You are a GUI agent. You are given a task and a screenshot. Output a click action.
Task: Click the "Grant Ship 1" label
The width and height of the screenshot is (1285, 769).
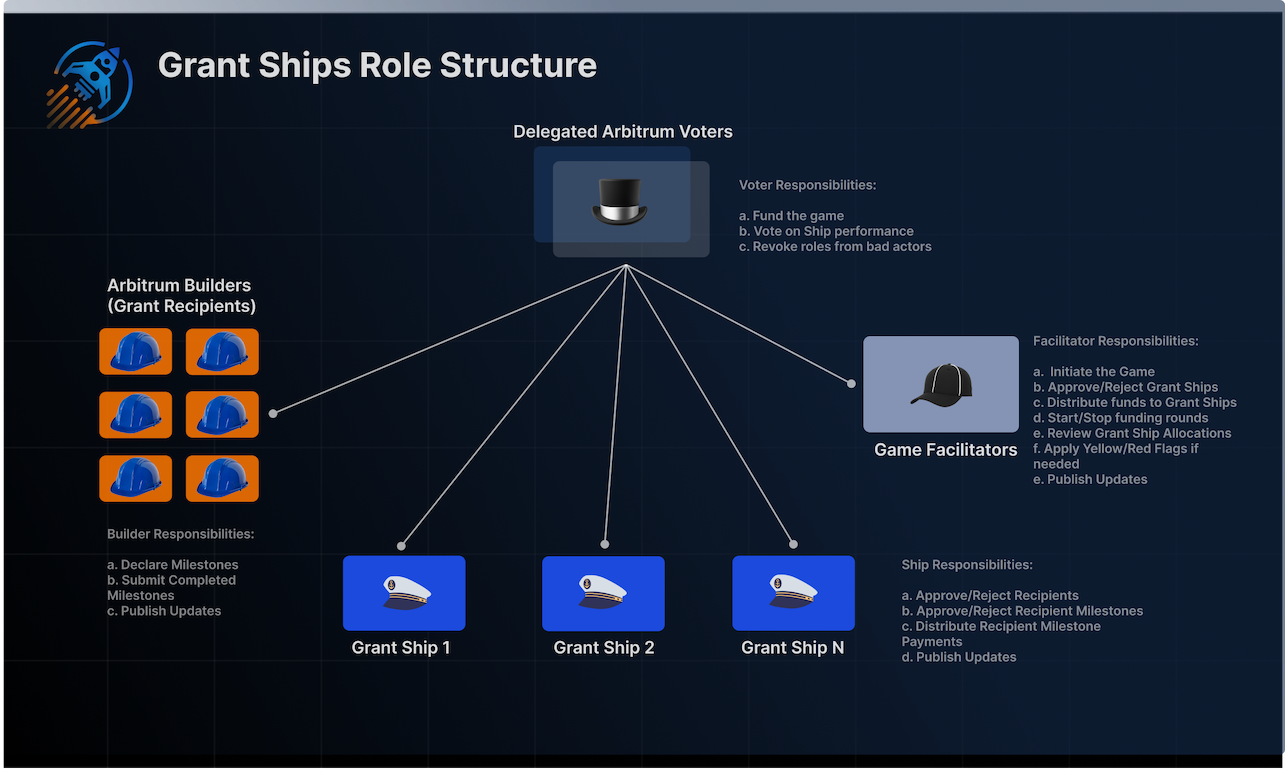(401, 648)
